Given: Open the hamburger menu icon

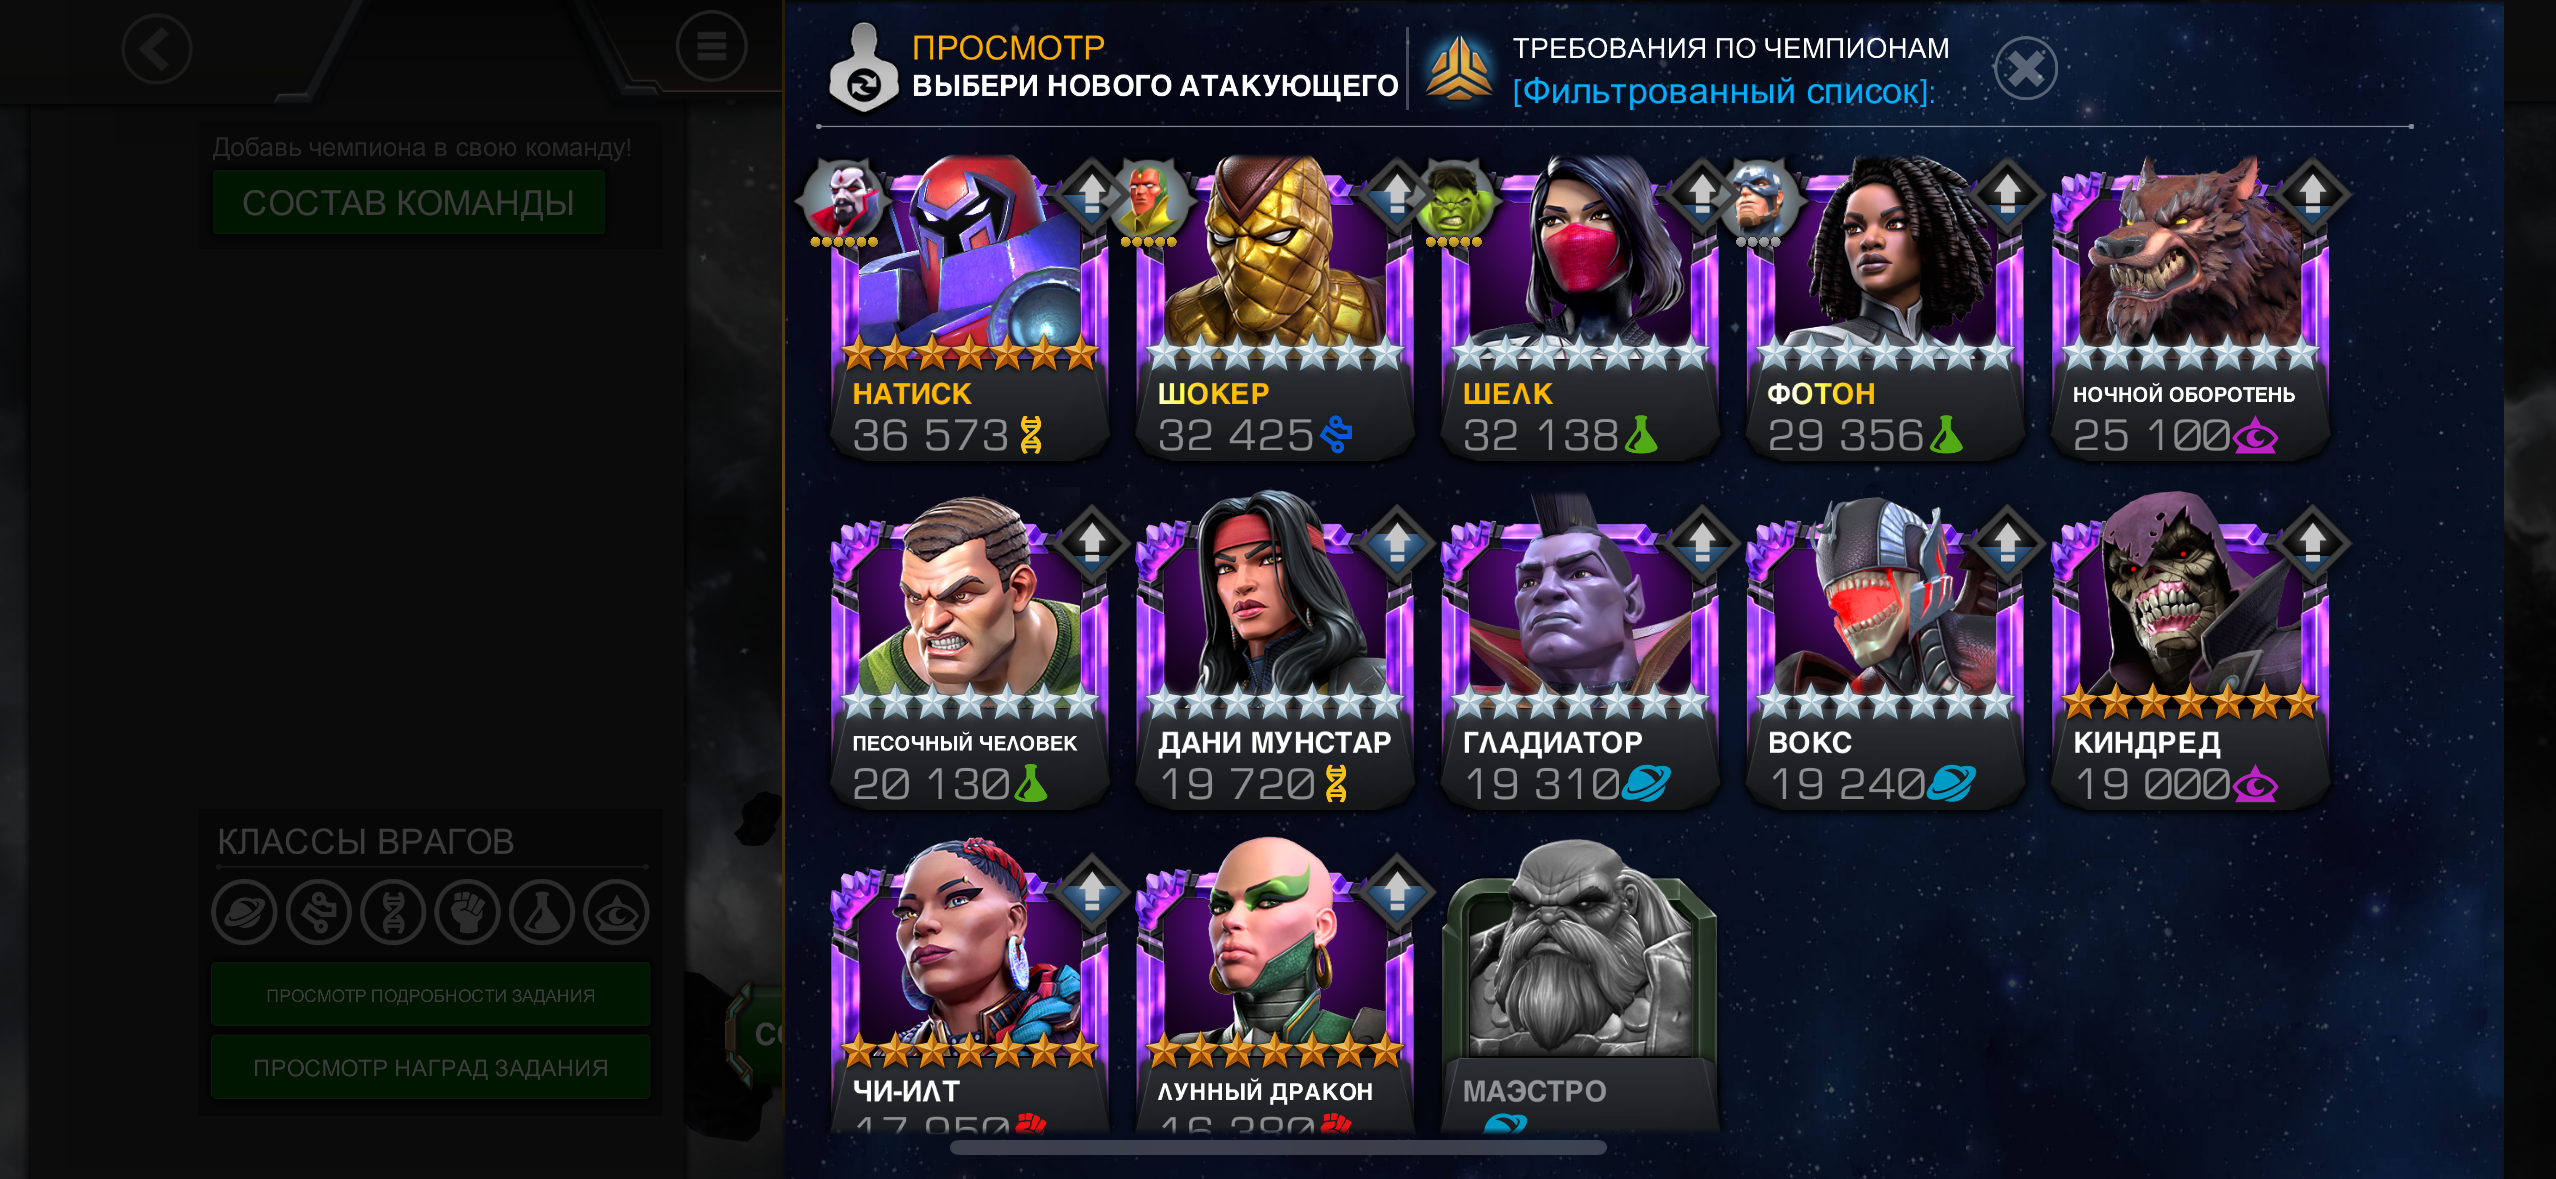Looking at the screenshot, I should [x=711, y=47].
